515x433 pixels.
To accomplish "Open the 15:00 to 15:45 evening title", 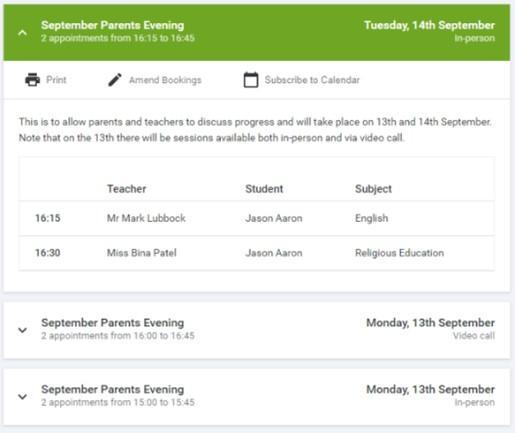I will 113,389.
